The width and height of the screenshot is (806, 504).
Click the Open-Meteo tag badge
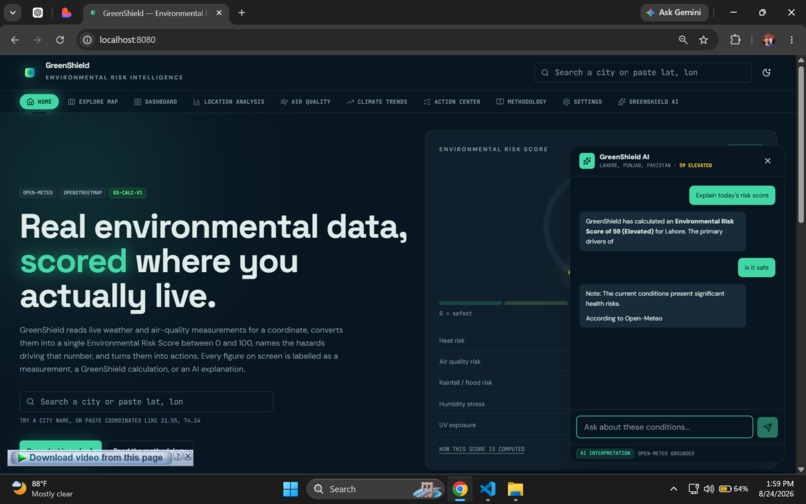tap(38, 193)
